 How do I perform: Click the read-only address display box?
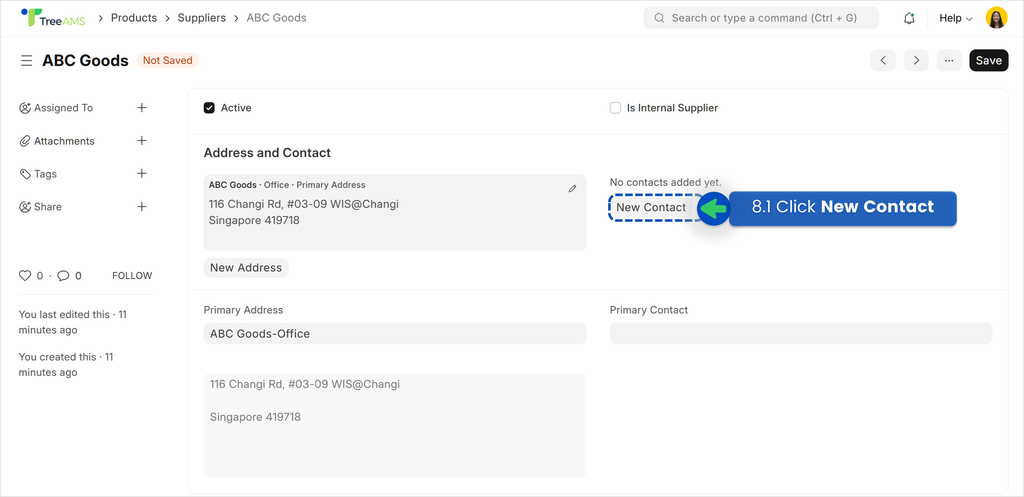(394, 425)
